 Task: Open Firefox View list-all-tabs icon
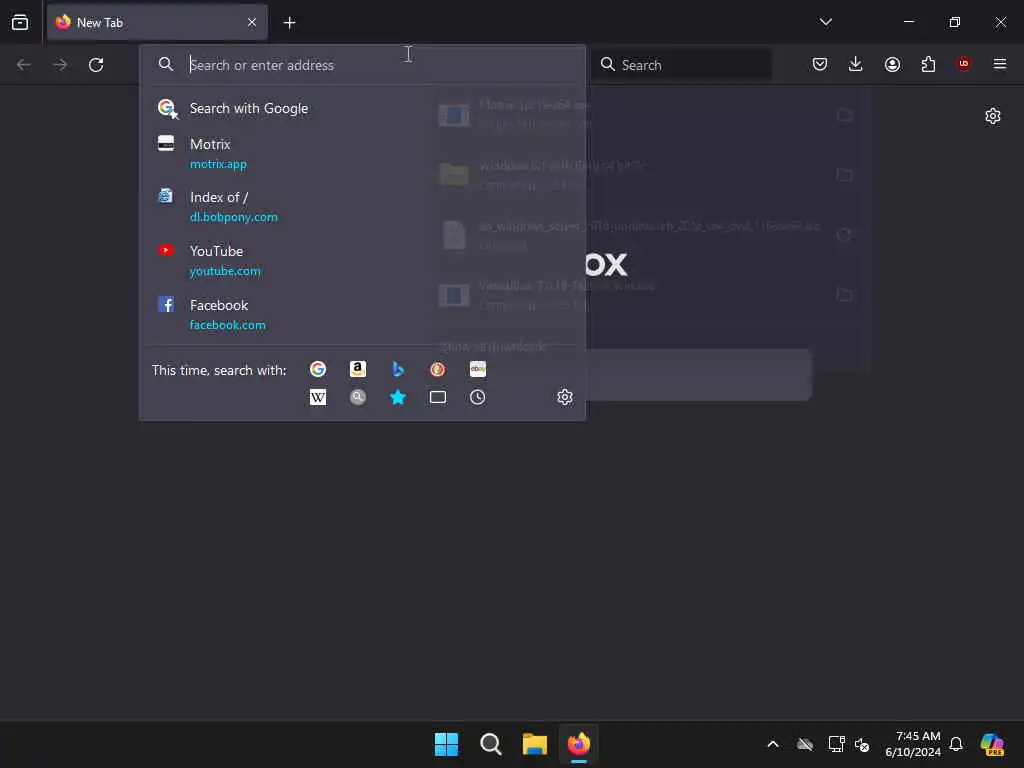[x=20, y=22]
